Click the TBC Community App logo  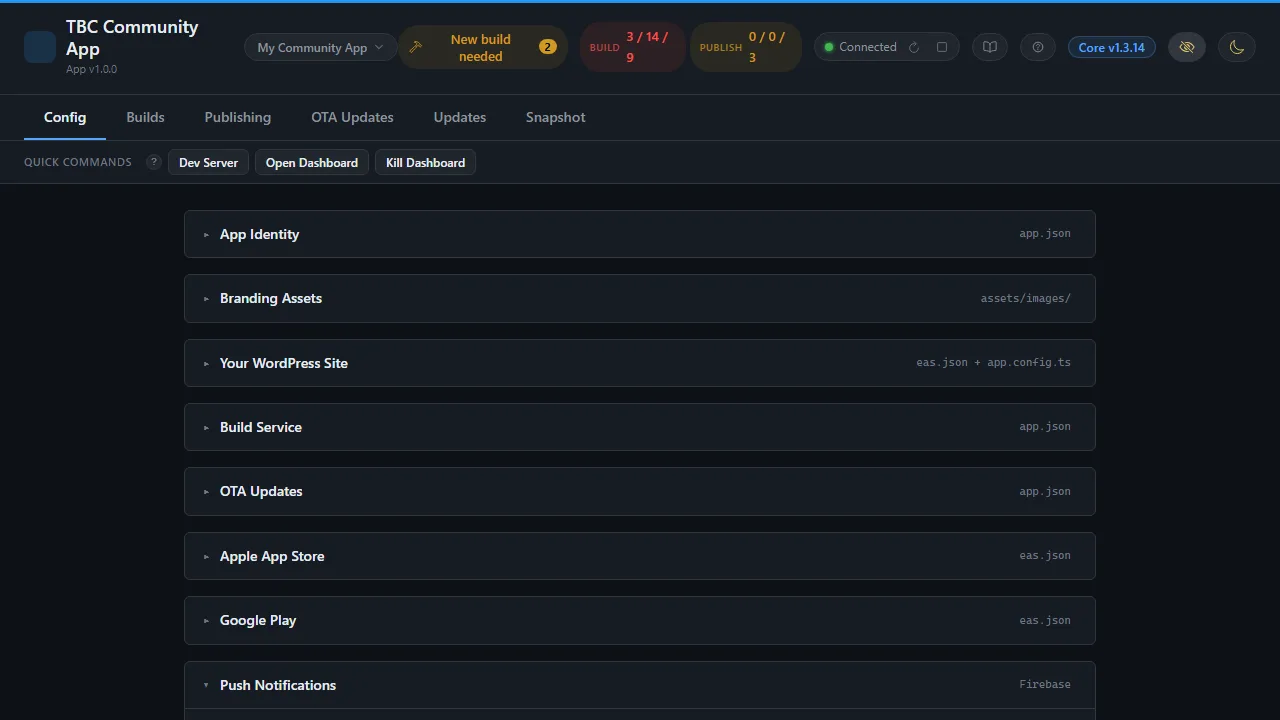pos(40,47)
